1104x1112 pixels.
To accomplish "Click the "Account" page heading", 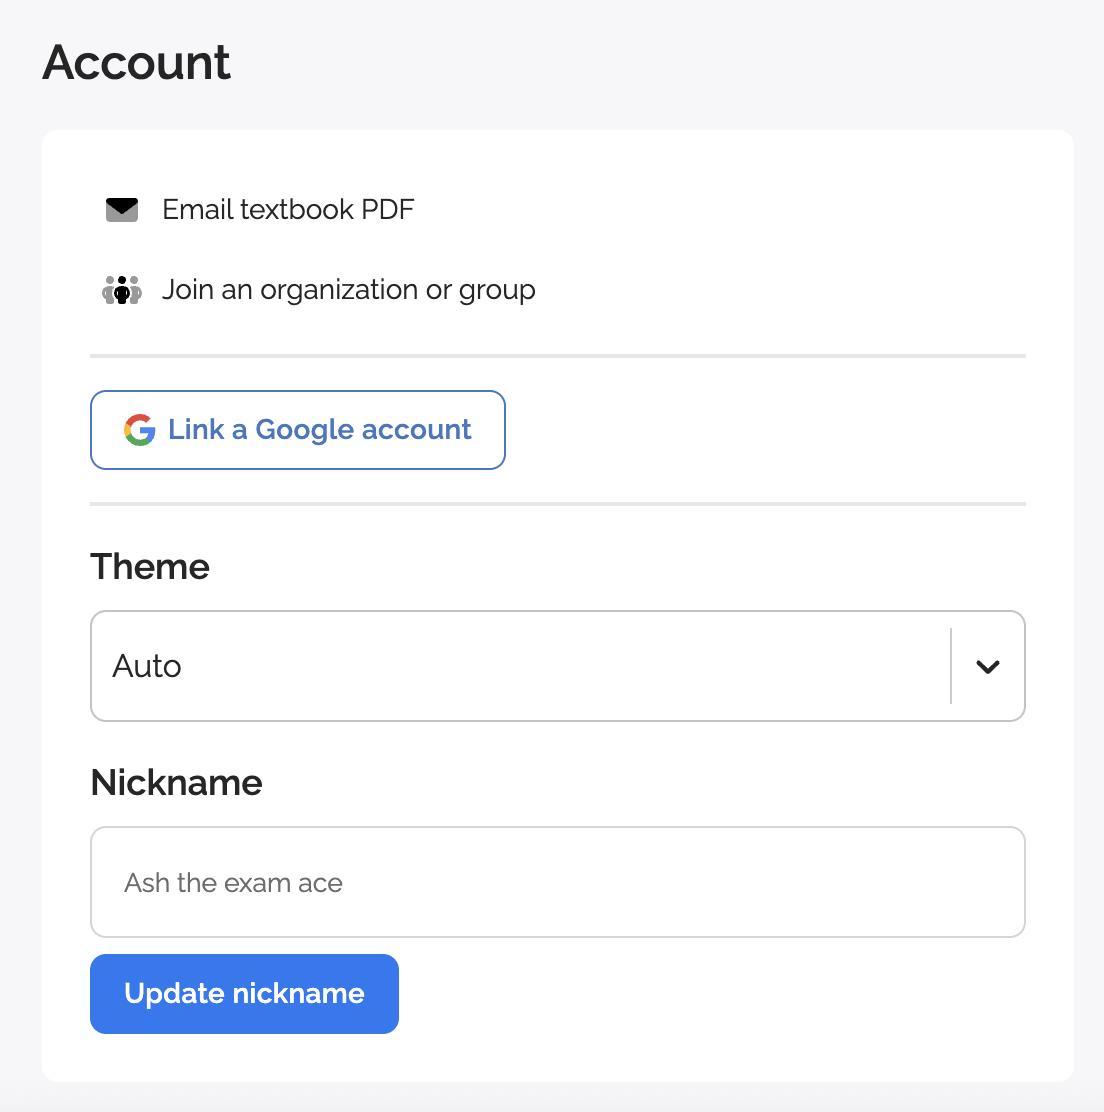I will coord(137,63).
